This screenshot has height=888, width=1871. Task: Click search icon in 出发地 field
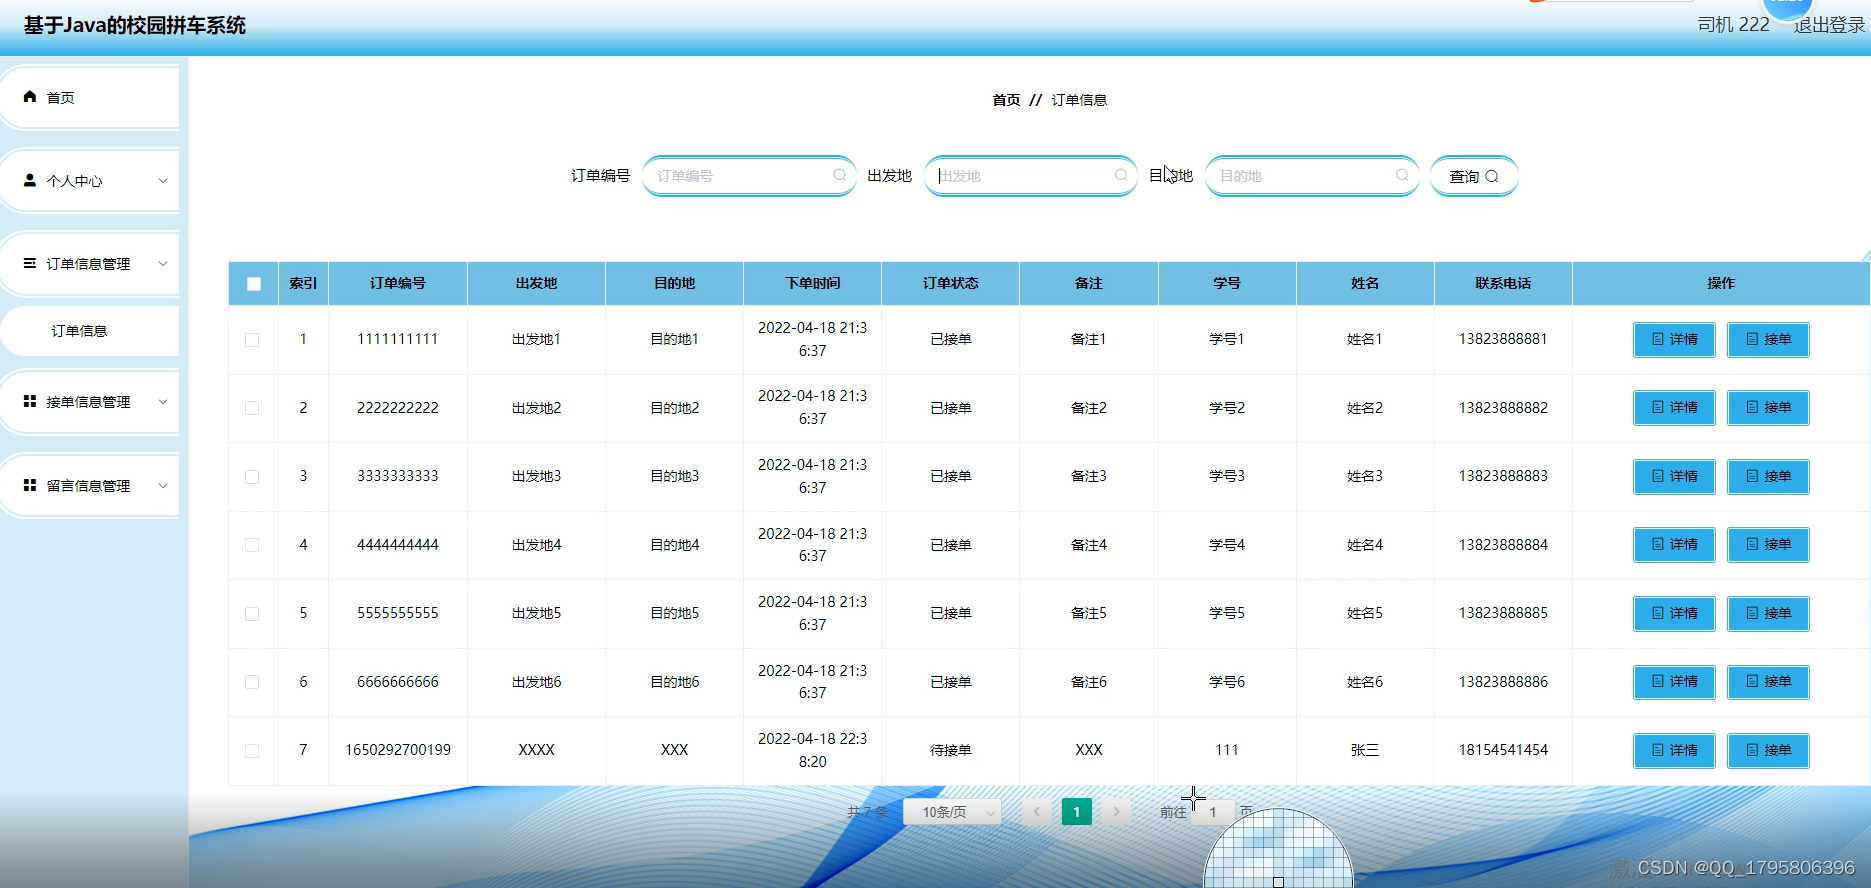[1121, 175]
